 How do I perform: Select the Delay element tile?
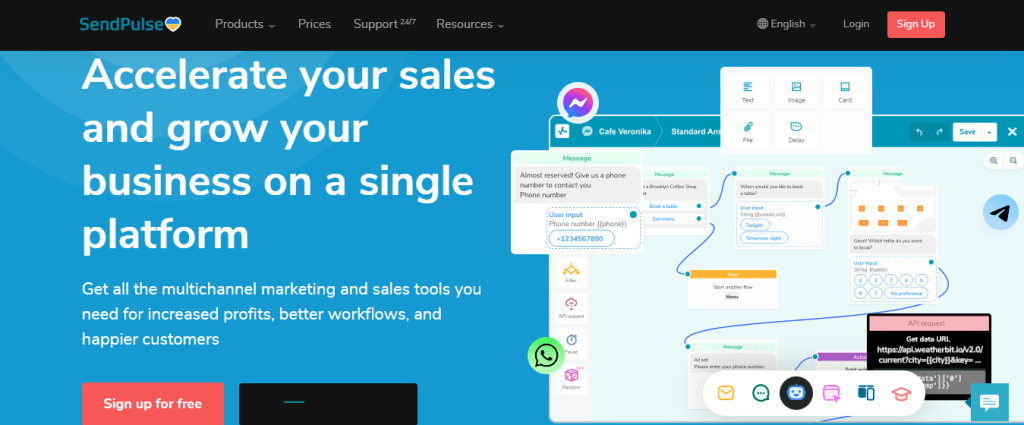796,131
